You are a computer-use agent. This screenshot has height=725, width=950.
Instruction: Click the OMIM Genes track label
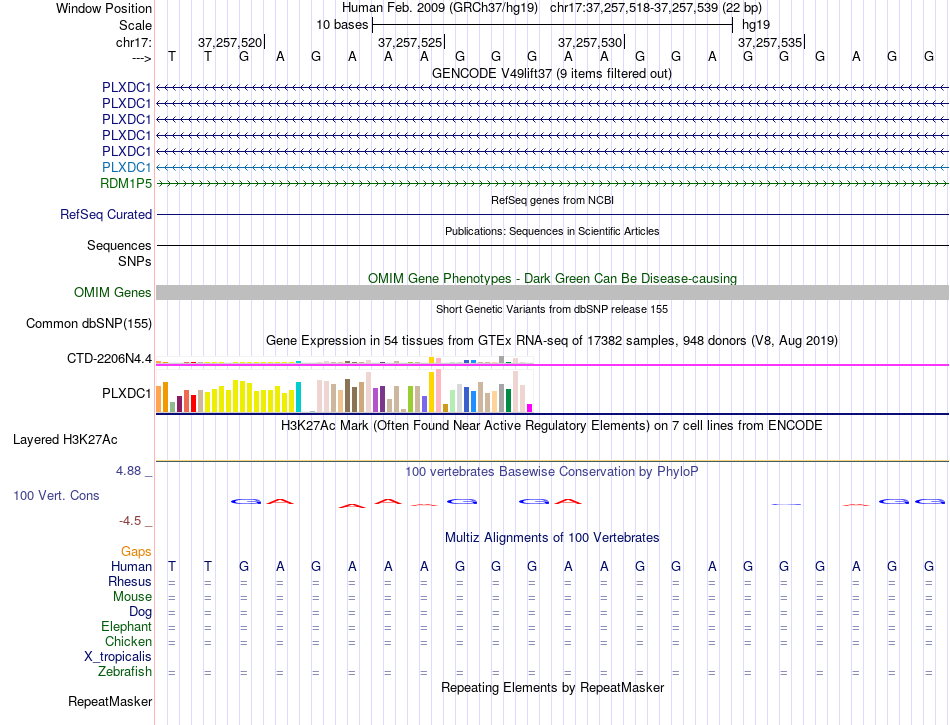113,293
